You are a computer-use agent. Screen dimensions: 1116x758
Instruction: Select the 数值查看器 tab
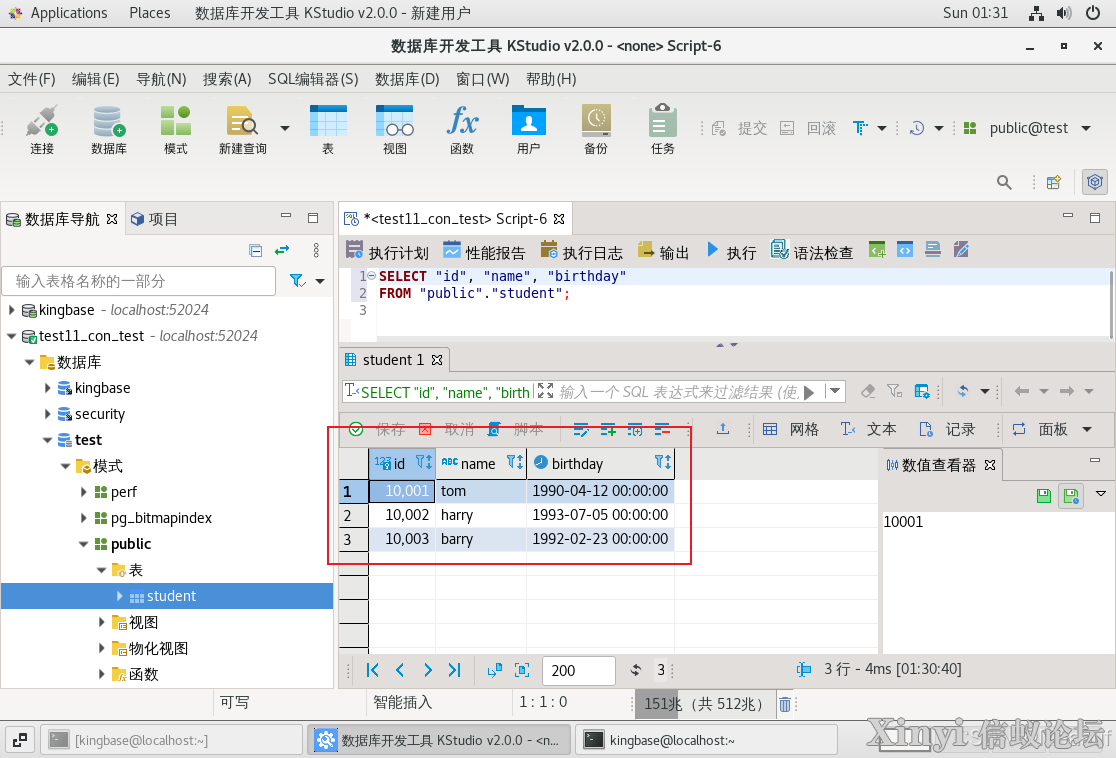[x=939, y=465]
